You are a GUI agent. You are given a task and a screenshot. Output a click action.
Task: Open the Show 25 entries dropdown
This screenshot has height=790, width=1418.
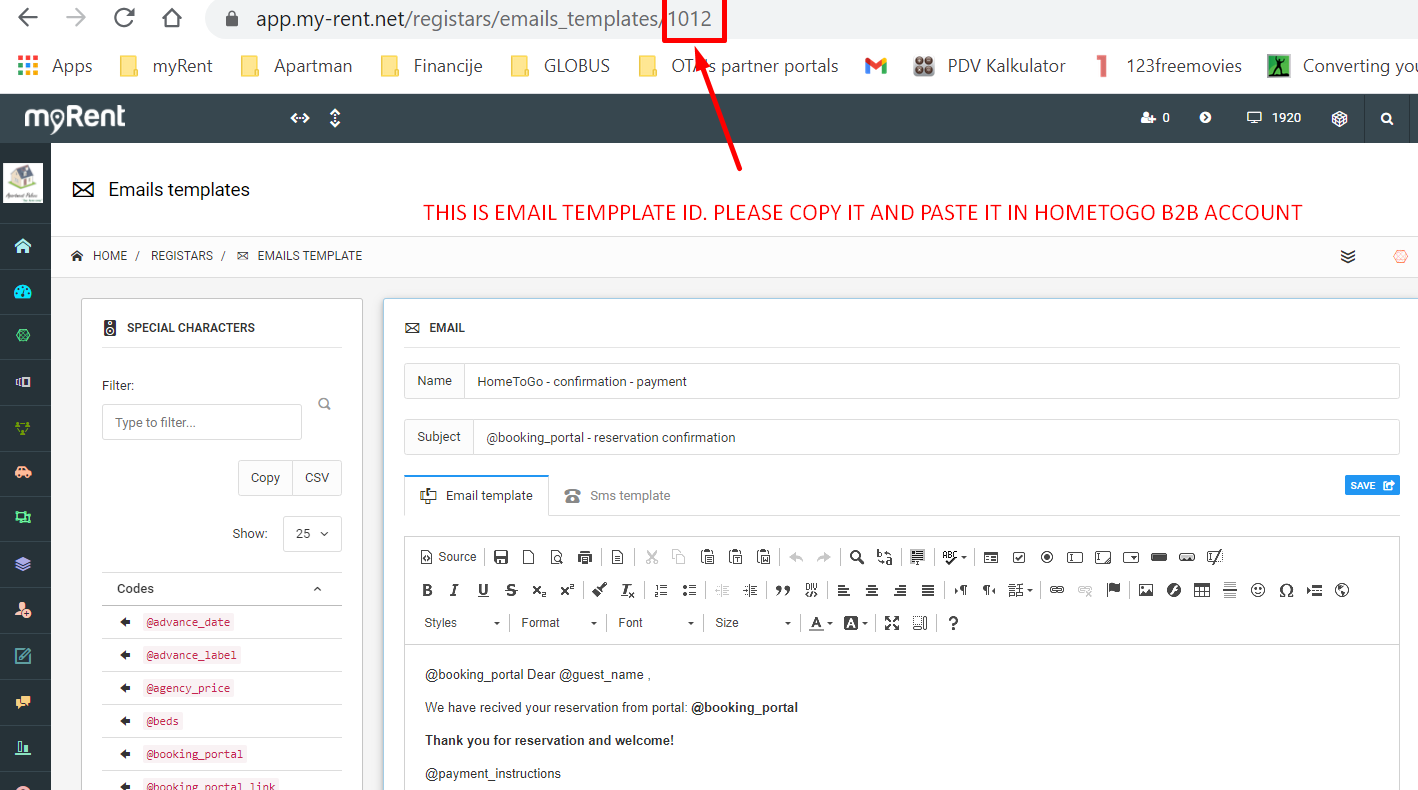pos(312,534)
